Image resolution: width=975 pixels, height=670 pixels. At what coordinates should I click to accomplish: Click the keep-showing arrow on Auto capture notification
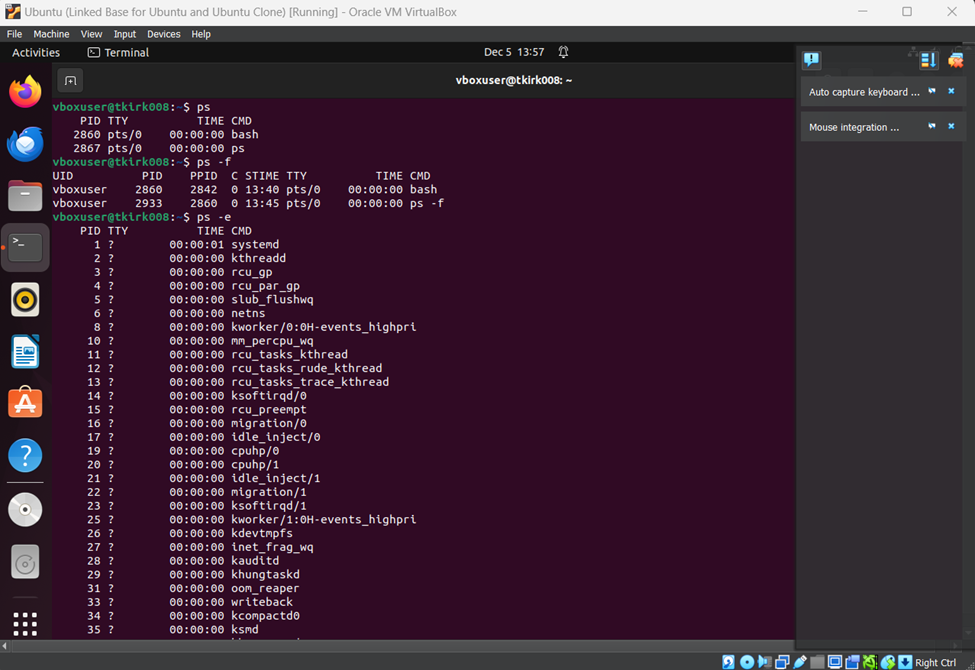pyautogui.click(x=931, y=91)
